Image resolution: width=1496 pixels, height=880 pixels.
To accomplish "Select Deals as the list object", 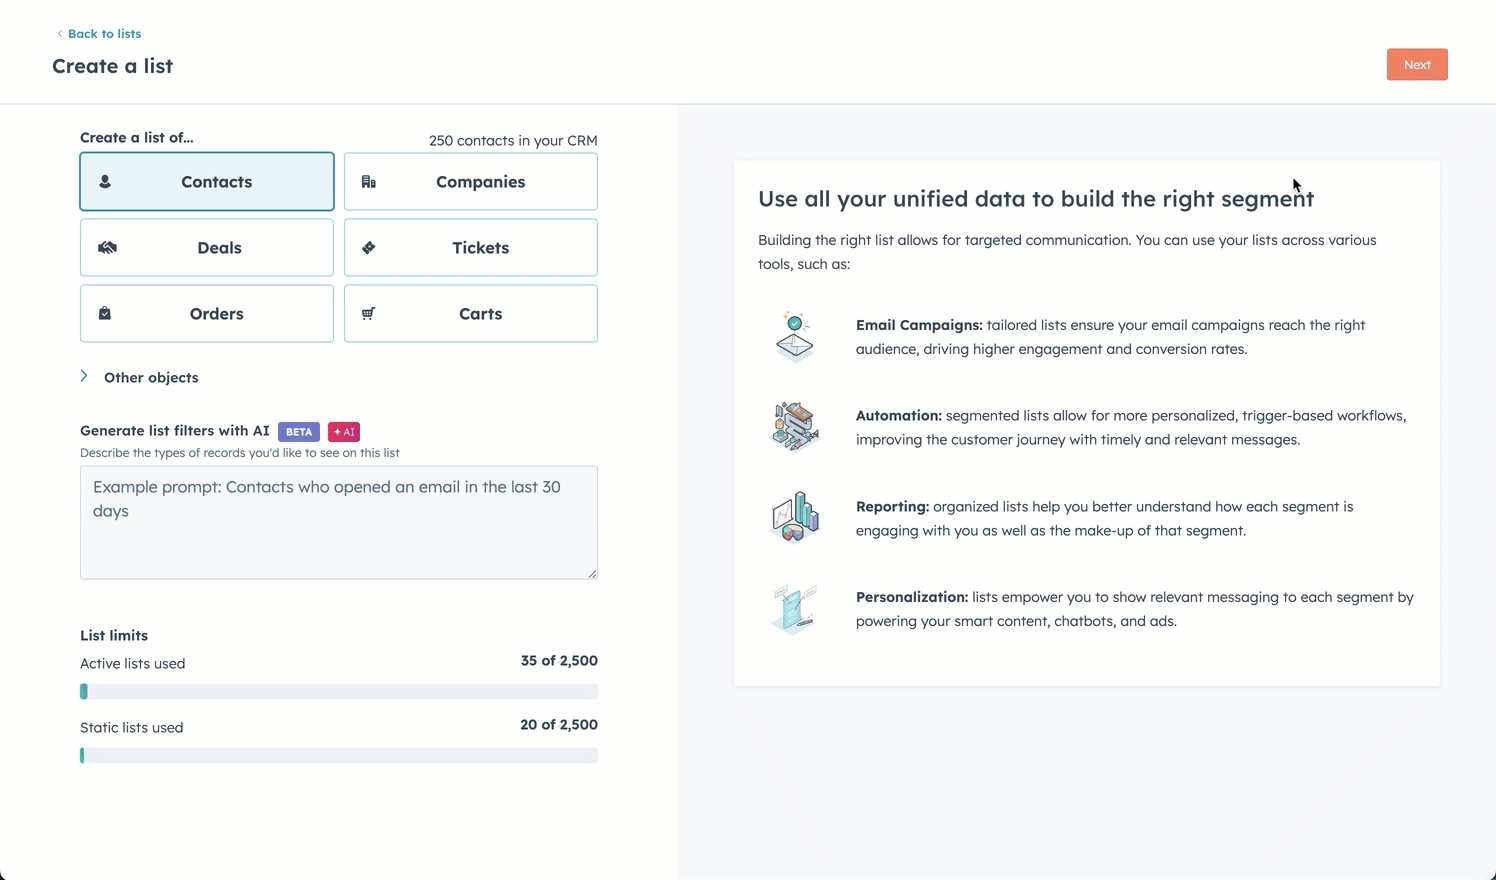I will 207,248.
